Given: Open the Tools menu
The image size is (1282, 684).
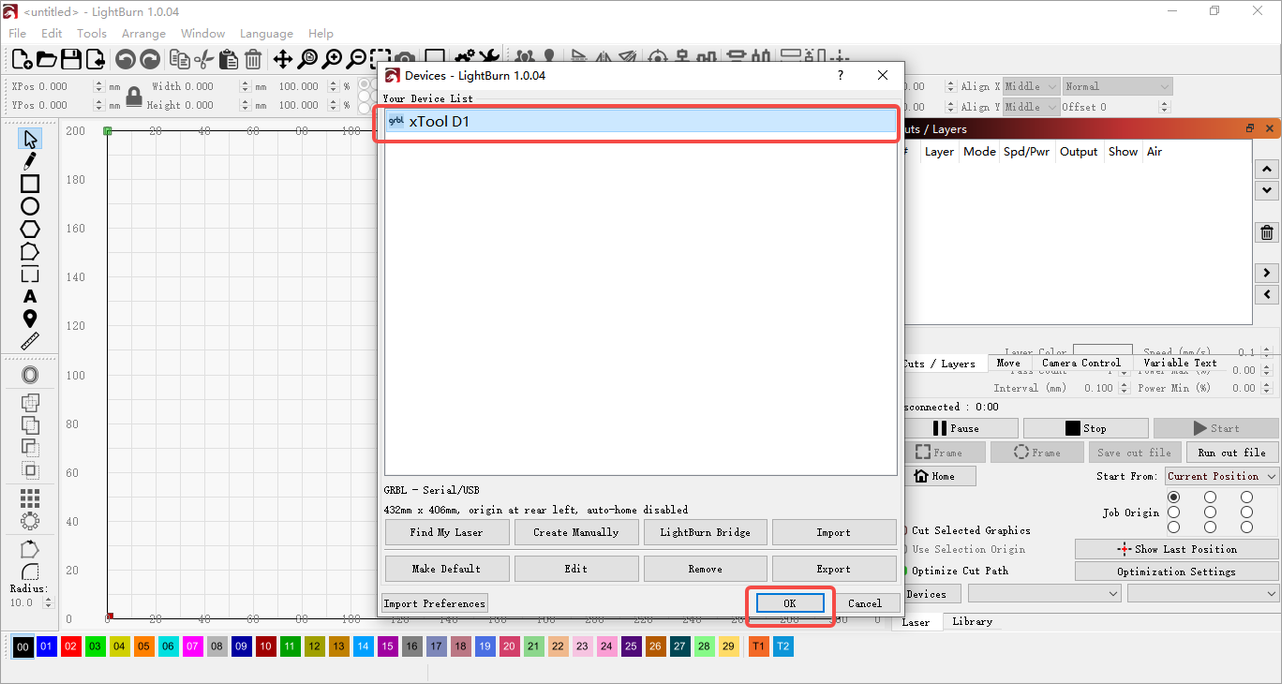Looking at the screenshot, I should 91,33.
